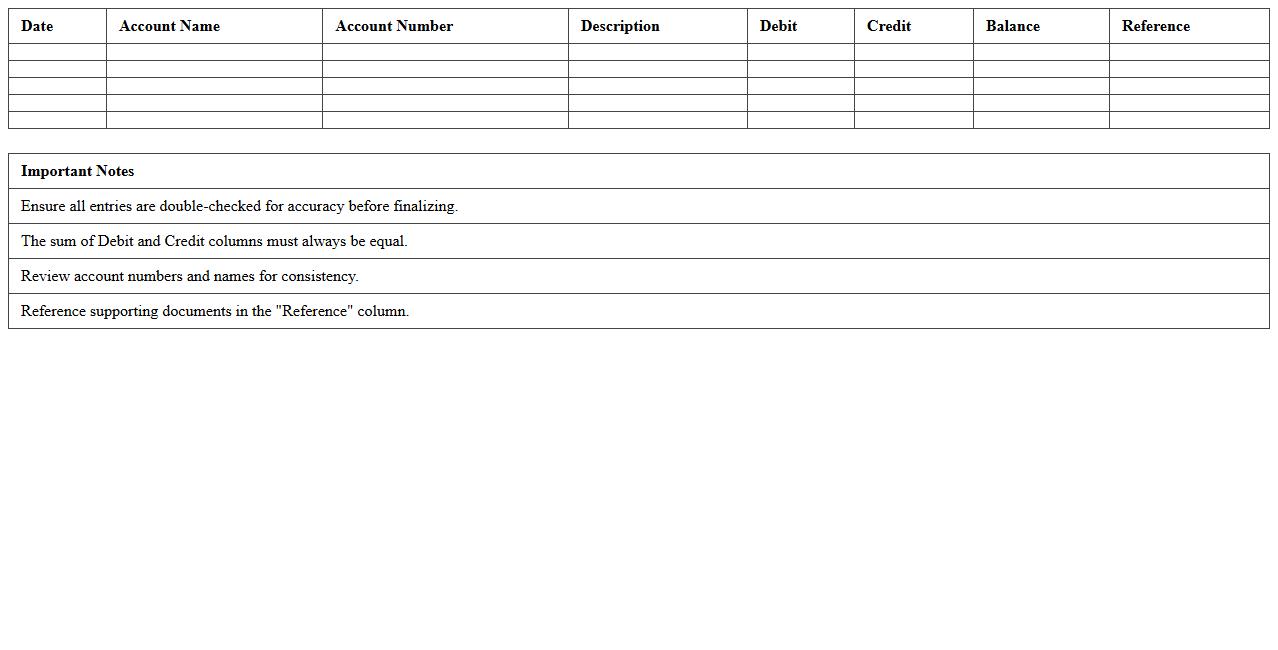Select the Credit column header
The height and width of the screenshot is (650, 1278).
tap(888, 26)
